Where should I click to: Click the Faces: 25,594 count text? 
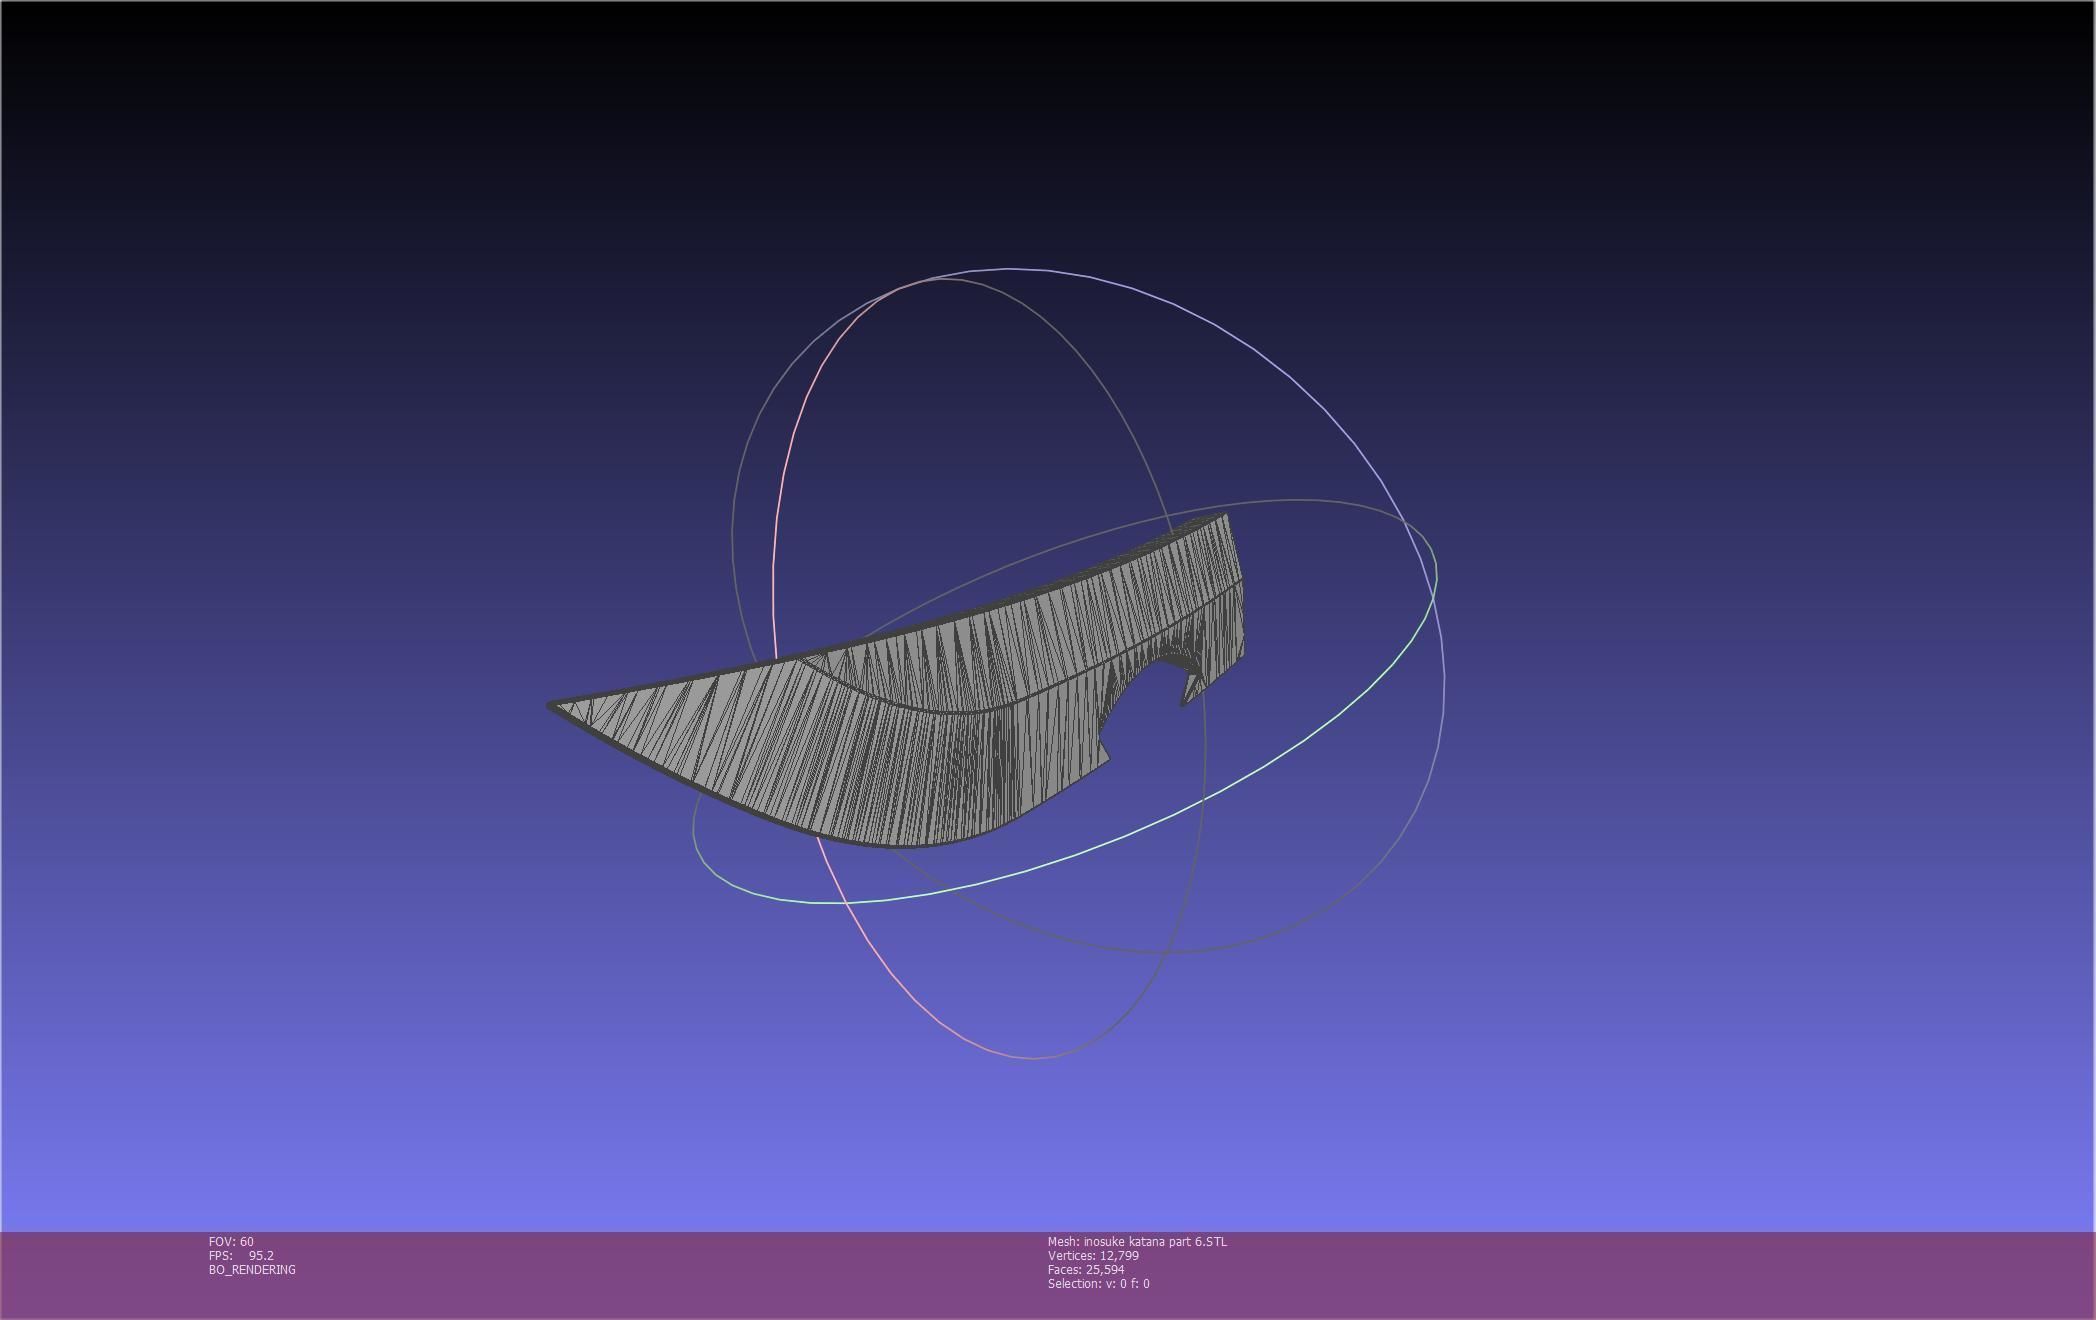1086,1270
